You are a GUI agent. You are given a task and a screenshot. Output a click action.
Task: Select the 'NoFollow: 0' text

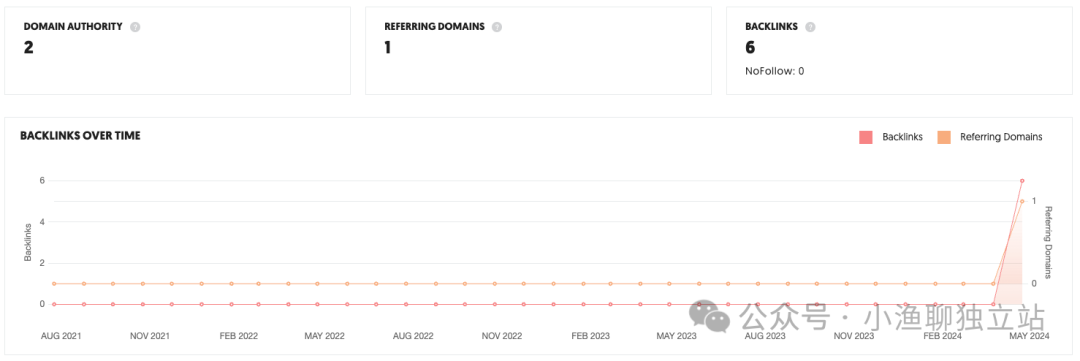pos(775,71)
